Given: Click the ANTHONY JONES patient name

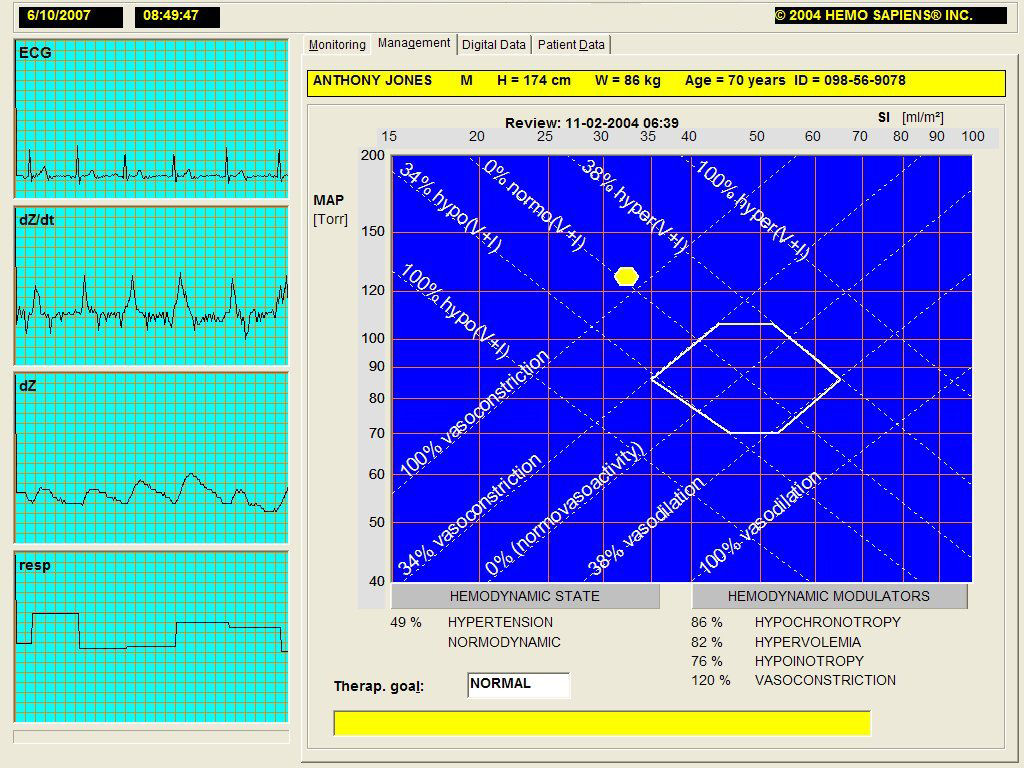Looking at the screenshot, I should [372, 80].
